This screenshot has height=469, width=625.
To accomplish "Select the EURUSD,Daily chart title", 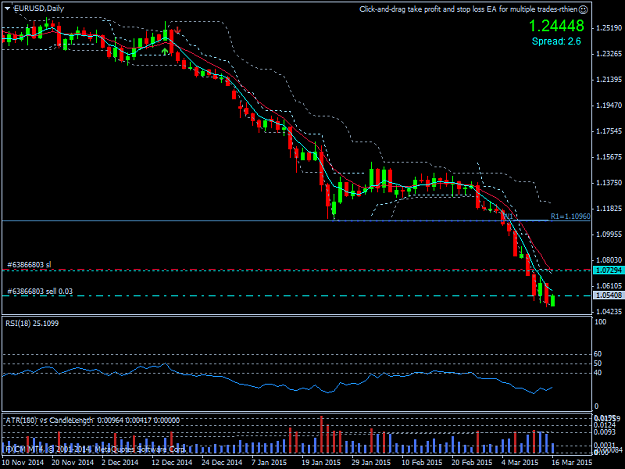I will [x=39, y=8].
